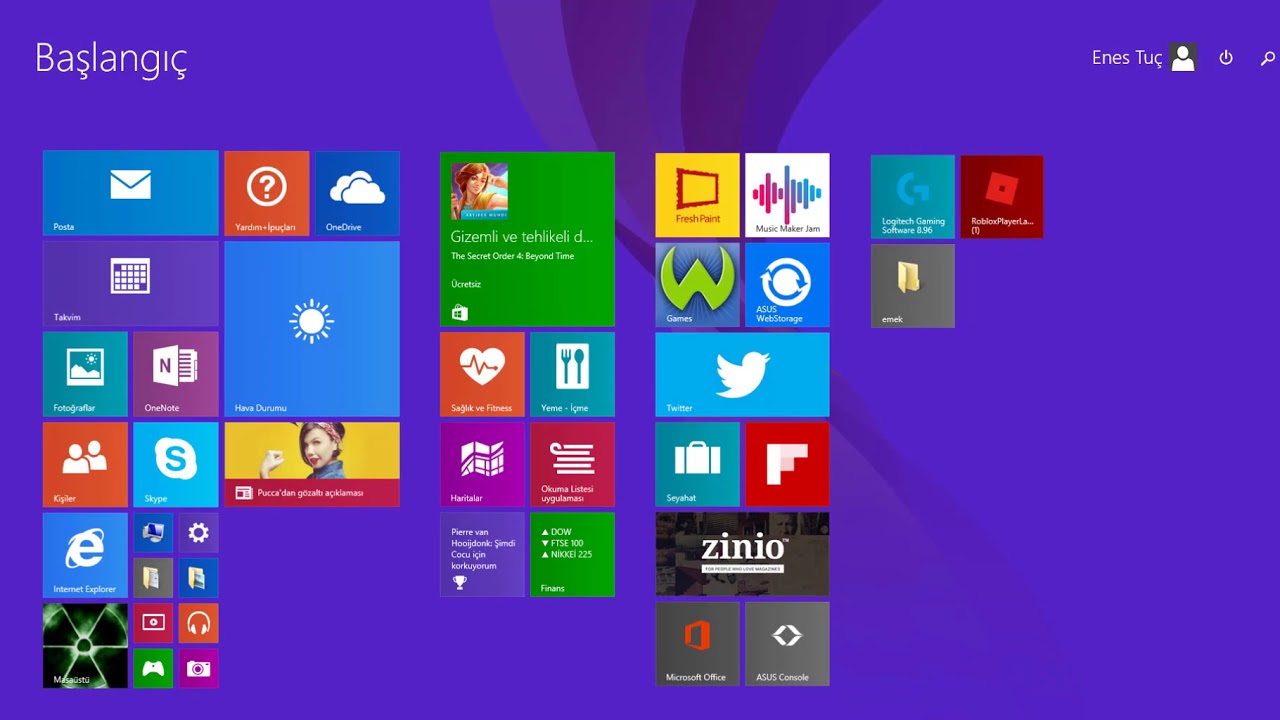Click the search magnifier icon
This screenshot has height=720, width=1280.
coord(1267,59)
